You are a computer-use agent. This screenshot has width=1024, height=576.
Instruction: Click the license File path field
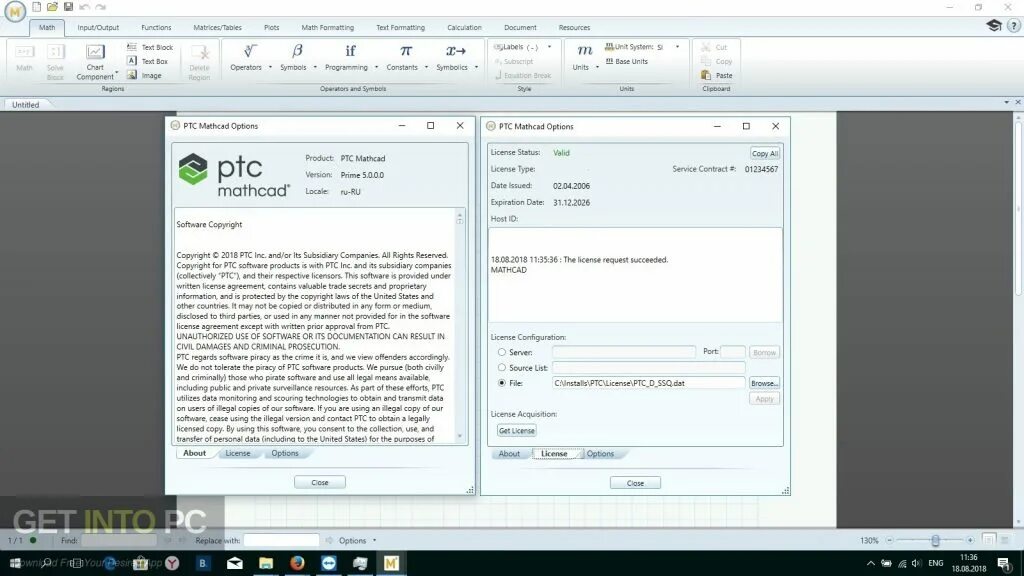coord(648,383)
